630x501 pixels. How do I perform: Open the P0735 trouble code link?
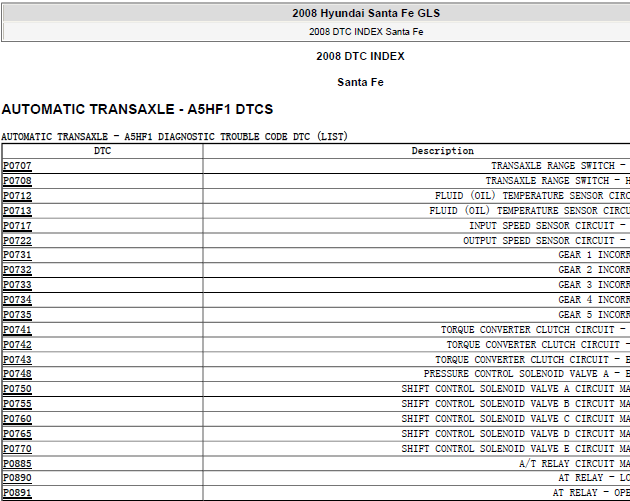coord(17,315)
